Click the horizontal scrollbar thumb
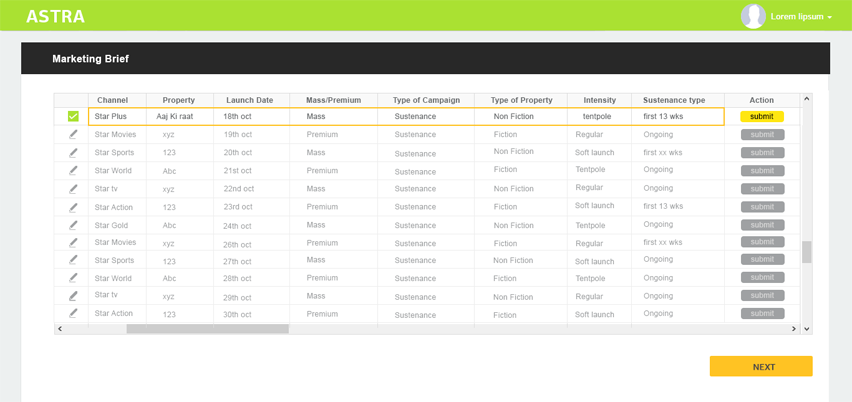Viewport: 852px width, 402px height. [207, 328]
